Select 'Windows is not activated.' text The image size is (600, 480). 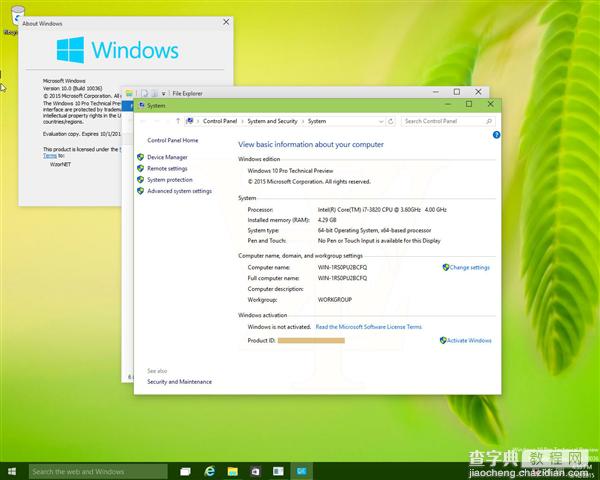click(x=279, y=327)
